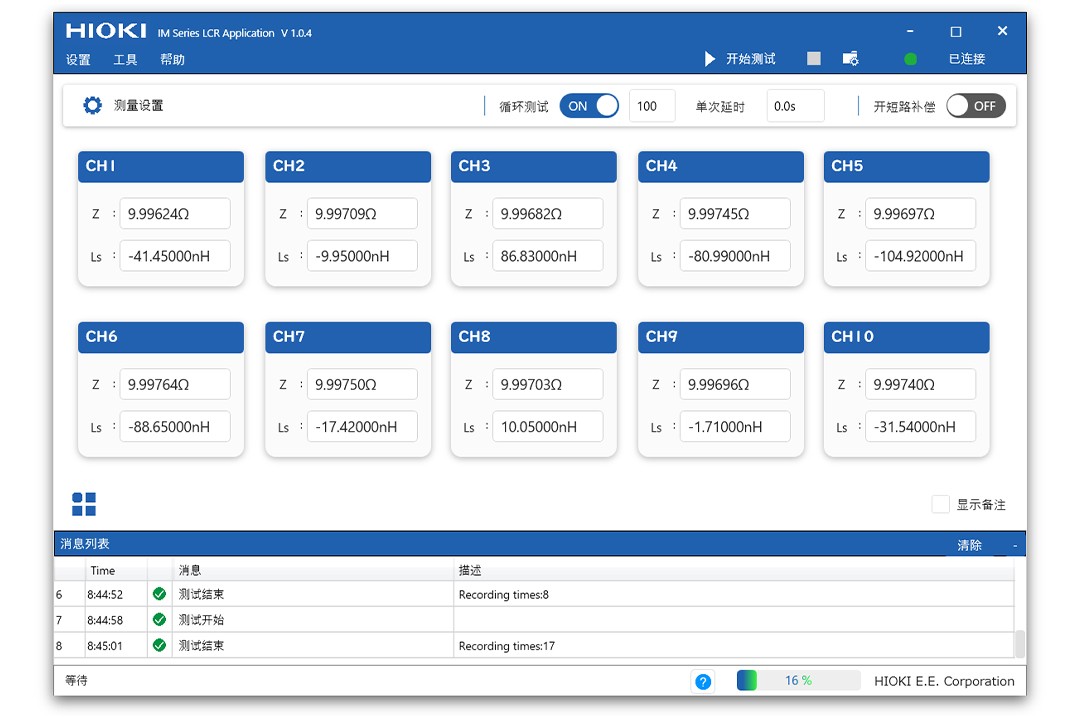This screenshot has width=1080, height=720.
Task: Click the 单次延时 field showing 0.0s
Action: click(x=795, y=106)
